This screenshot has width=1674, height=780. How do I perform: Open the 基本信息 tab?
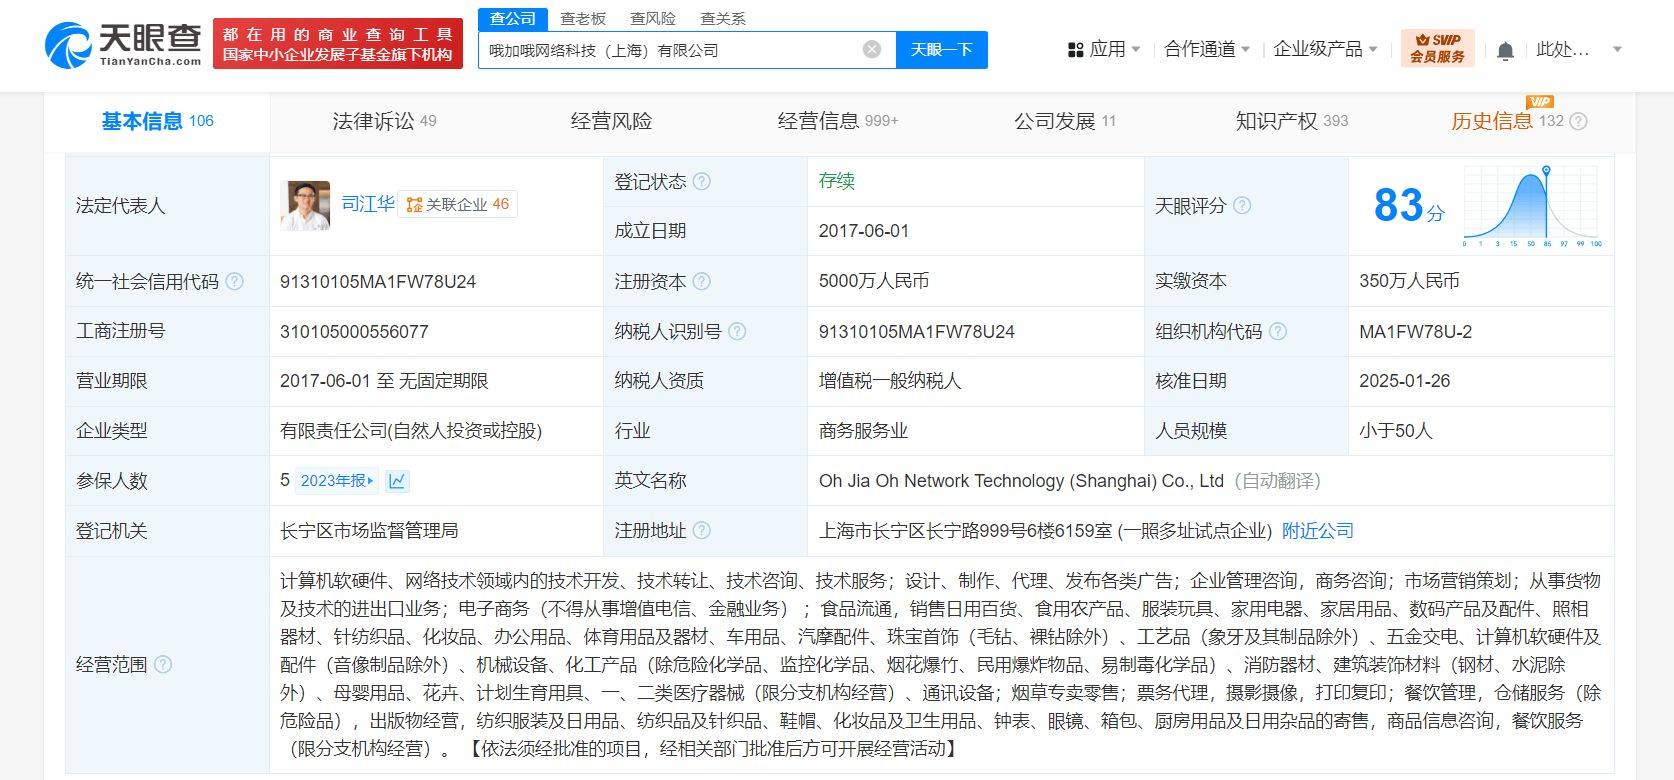coord(157,121)
